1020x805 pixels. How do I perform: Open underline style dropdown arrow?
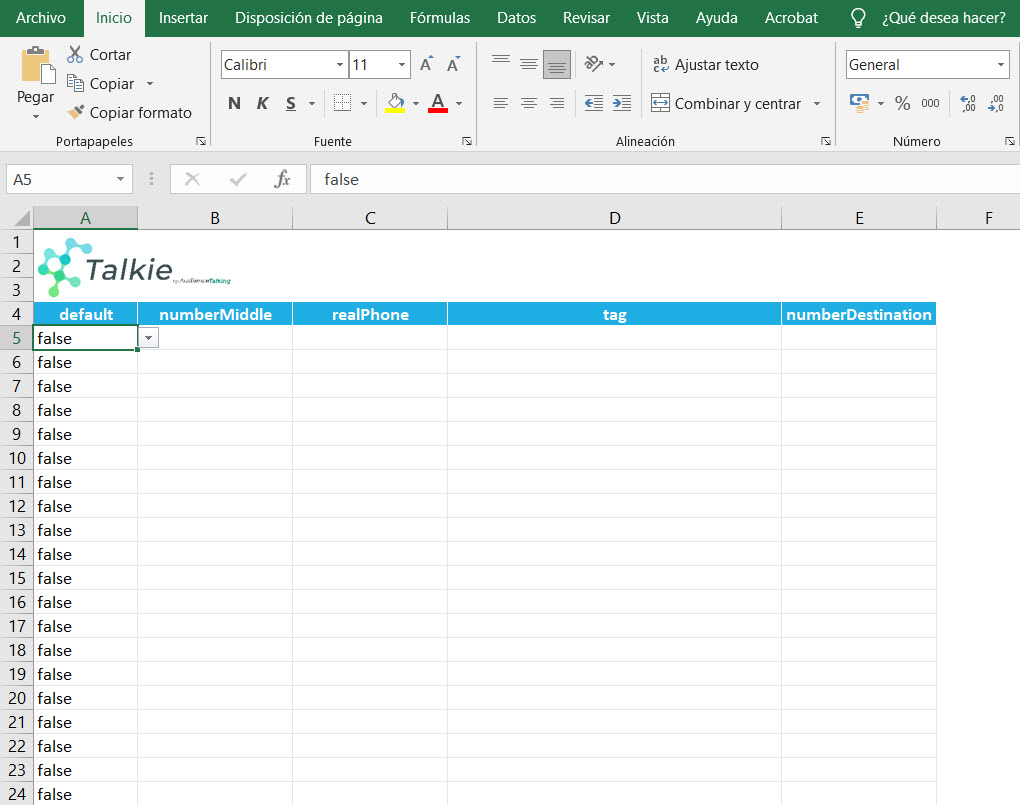[312, 103]
